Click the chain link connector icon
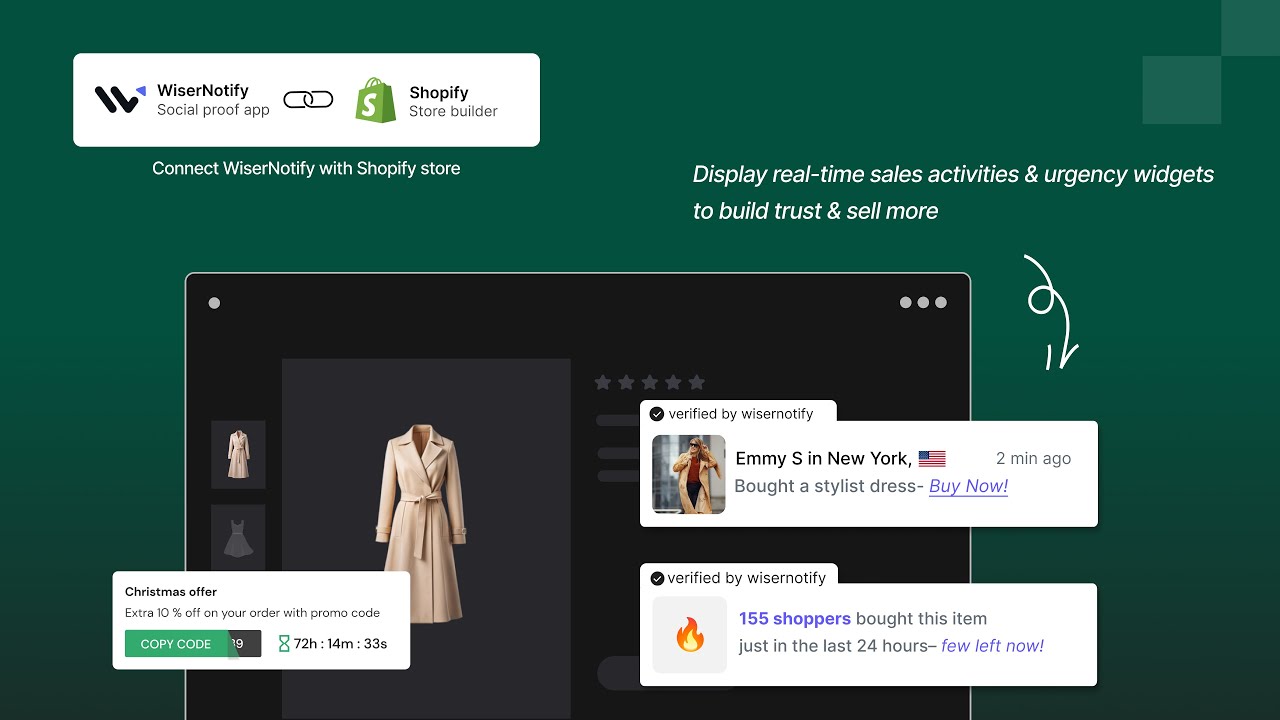 tap(308, 99)
